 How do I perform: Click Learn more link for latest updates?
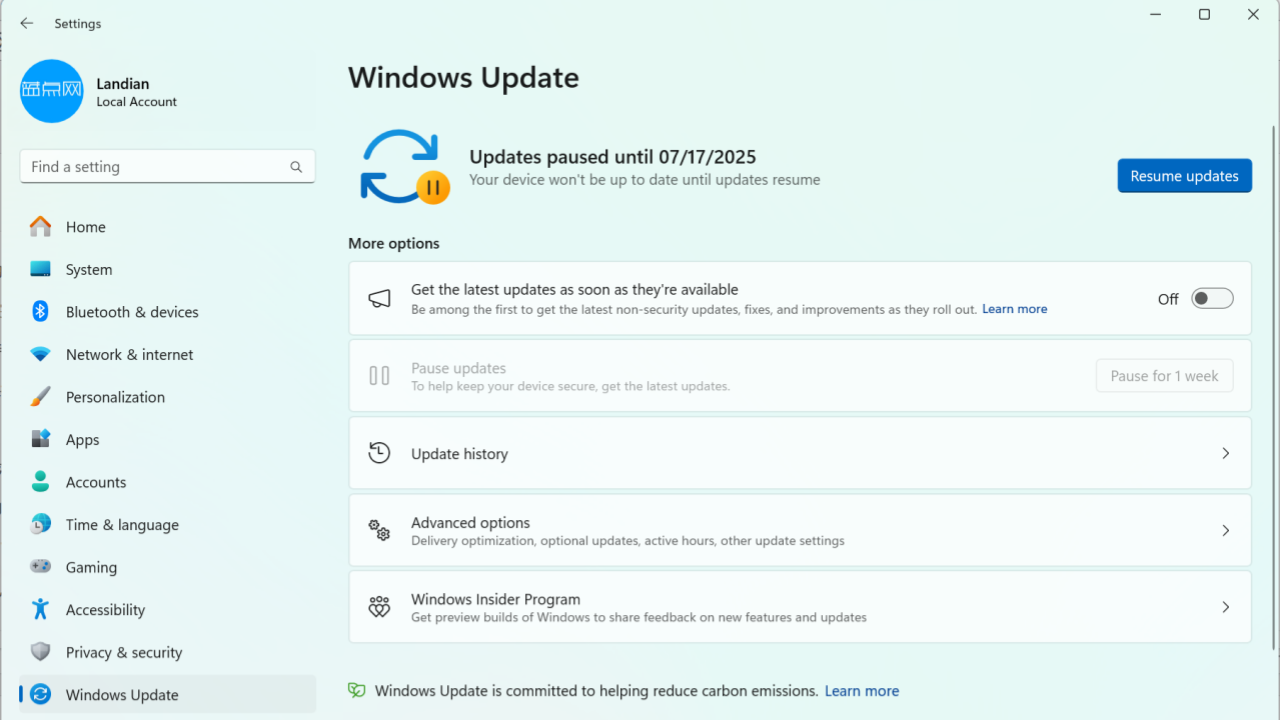[1014, 309]
